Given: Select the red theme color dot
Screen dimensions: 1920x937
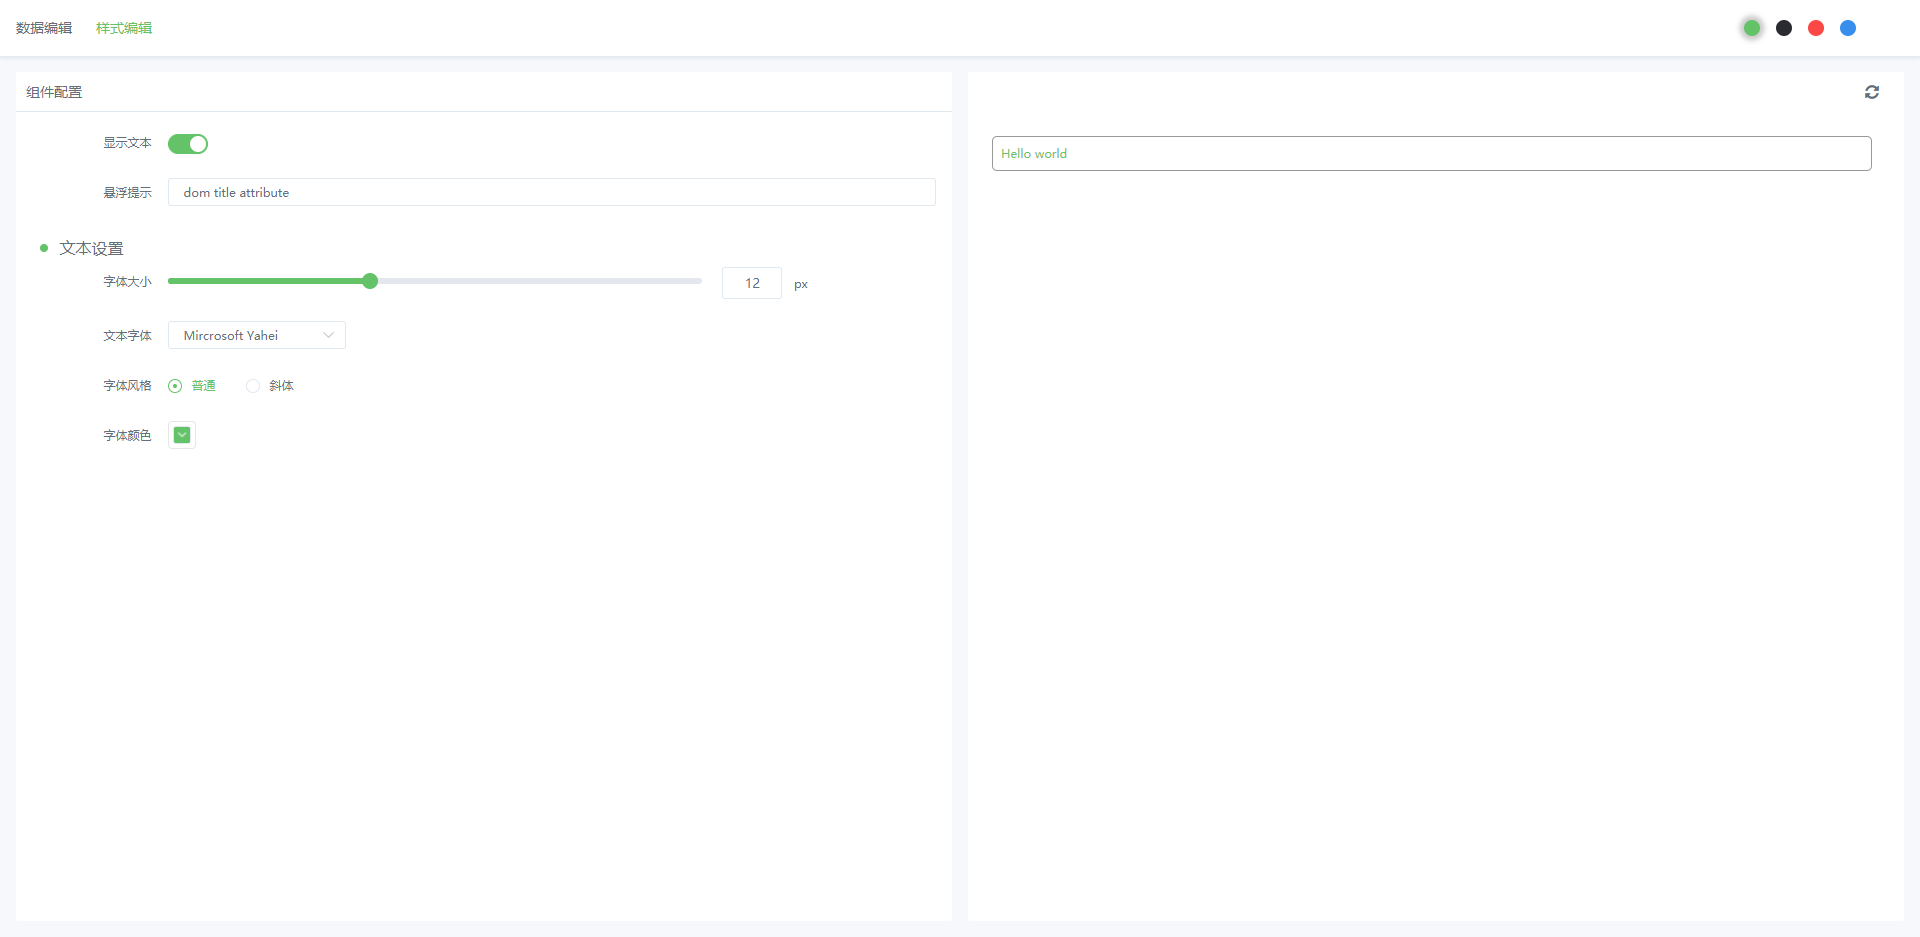Looking at the screenshot, I should point(1816,28).
